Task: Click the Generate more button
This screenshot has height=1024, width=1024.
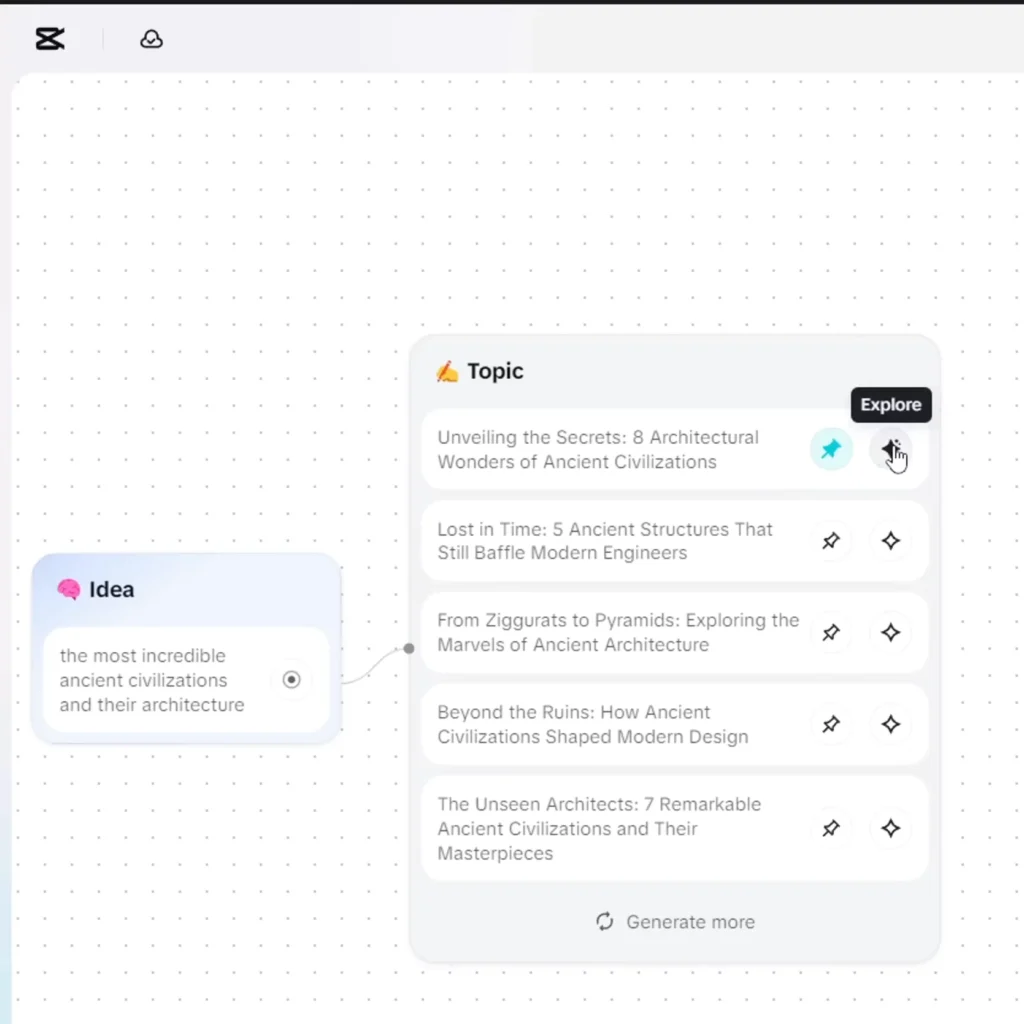Action: pyautogui.click(x=675, y=921)
